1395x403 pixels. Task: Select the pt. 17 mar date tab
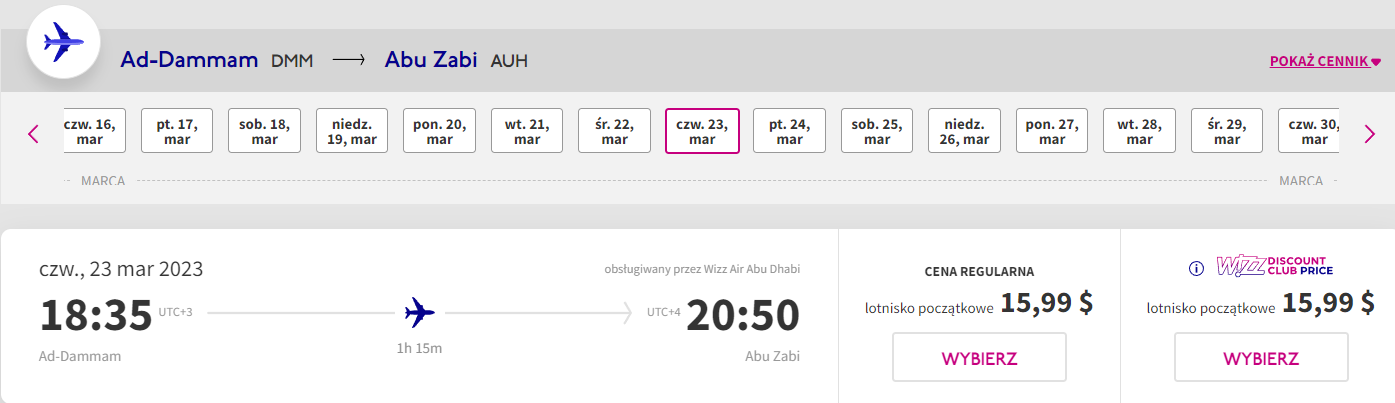click(177, 131)
